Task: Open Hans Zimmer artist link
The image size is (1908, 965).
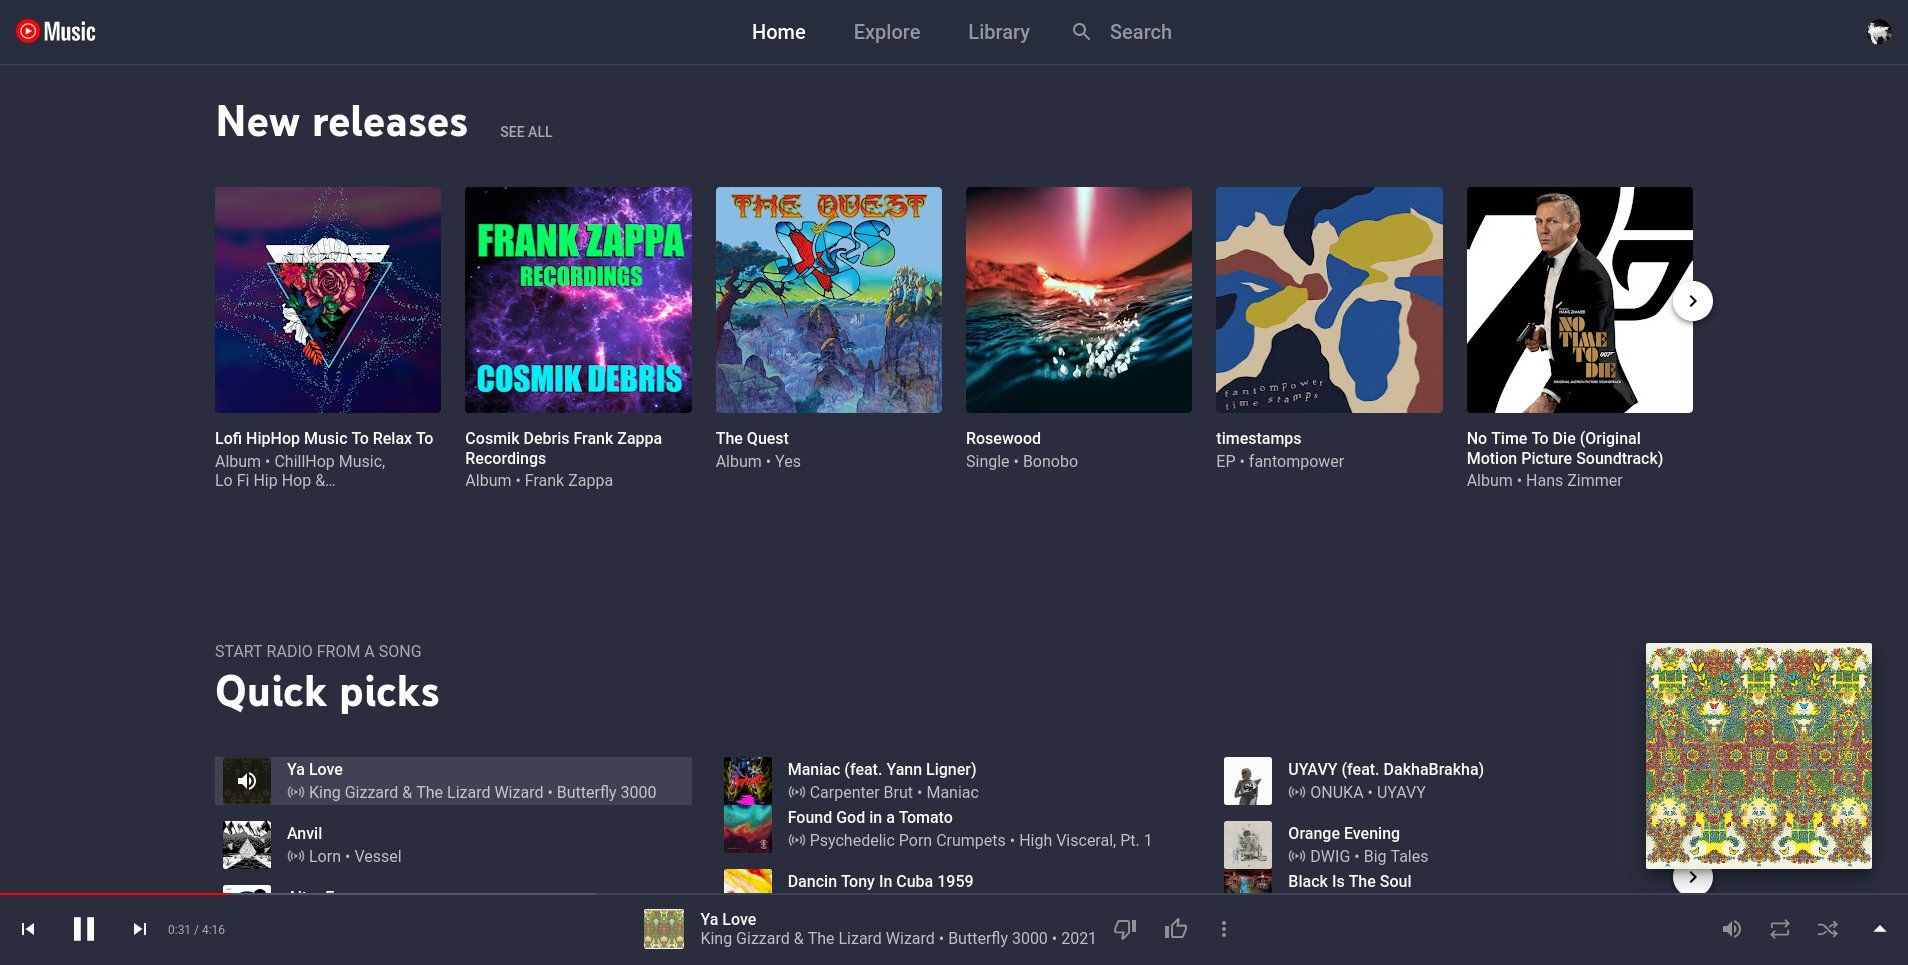Action: (x=1574, y=480)
